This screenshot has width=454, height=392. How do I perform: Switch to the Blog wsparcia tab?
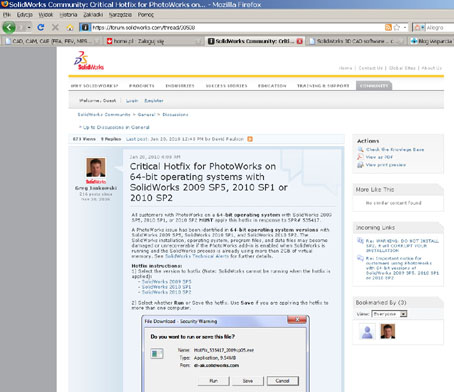coord(431,41)
